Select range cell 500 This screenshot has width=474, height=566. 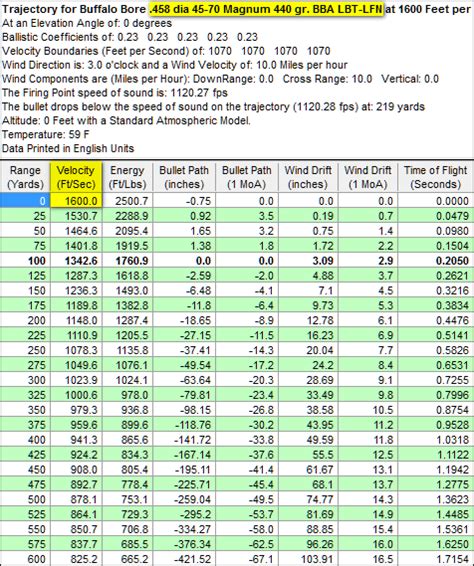[x=25, y=499]
